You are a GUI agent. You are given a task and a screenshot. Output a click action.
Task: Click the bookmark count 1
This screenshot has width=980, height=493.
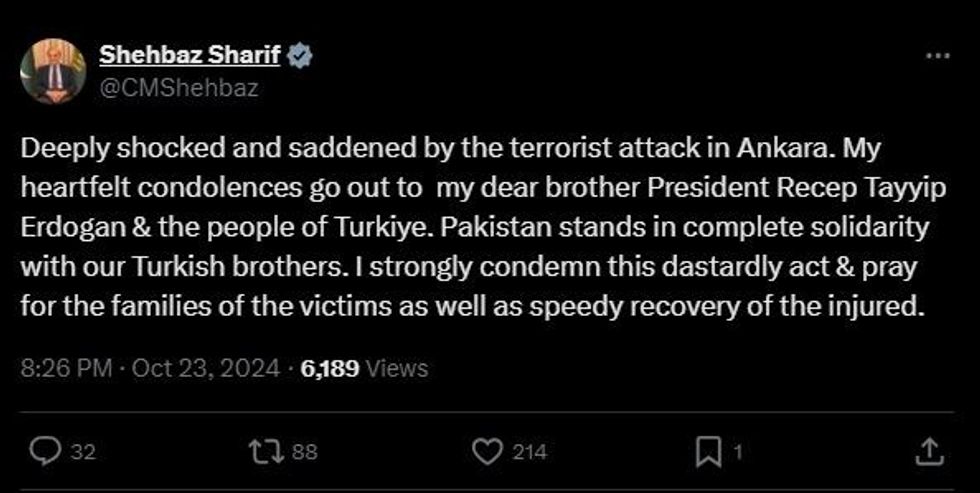click(x=738, y=452)
